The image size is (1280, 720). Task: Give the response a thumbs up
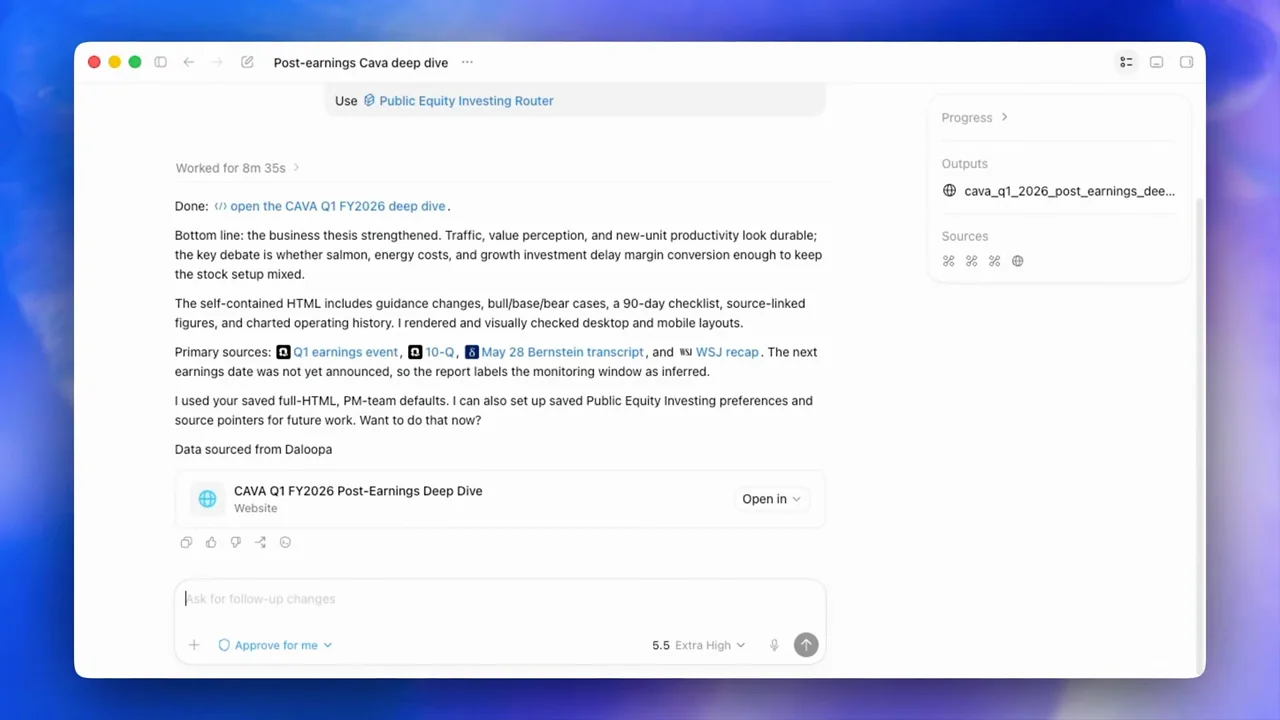coord(211,542)
